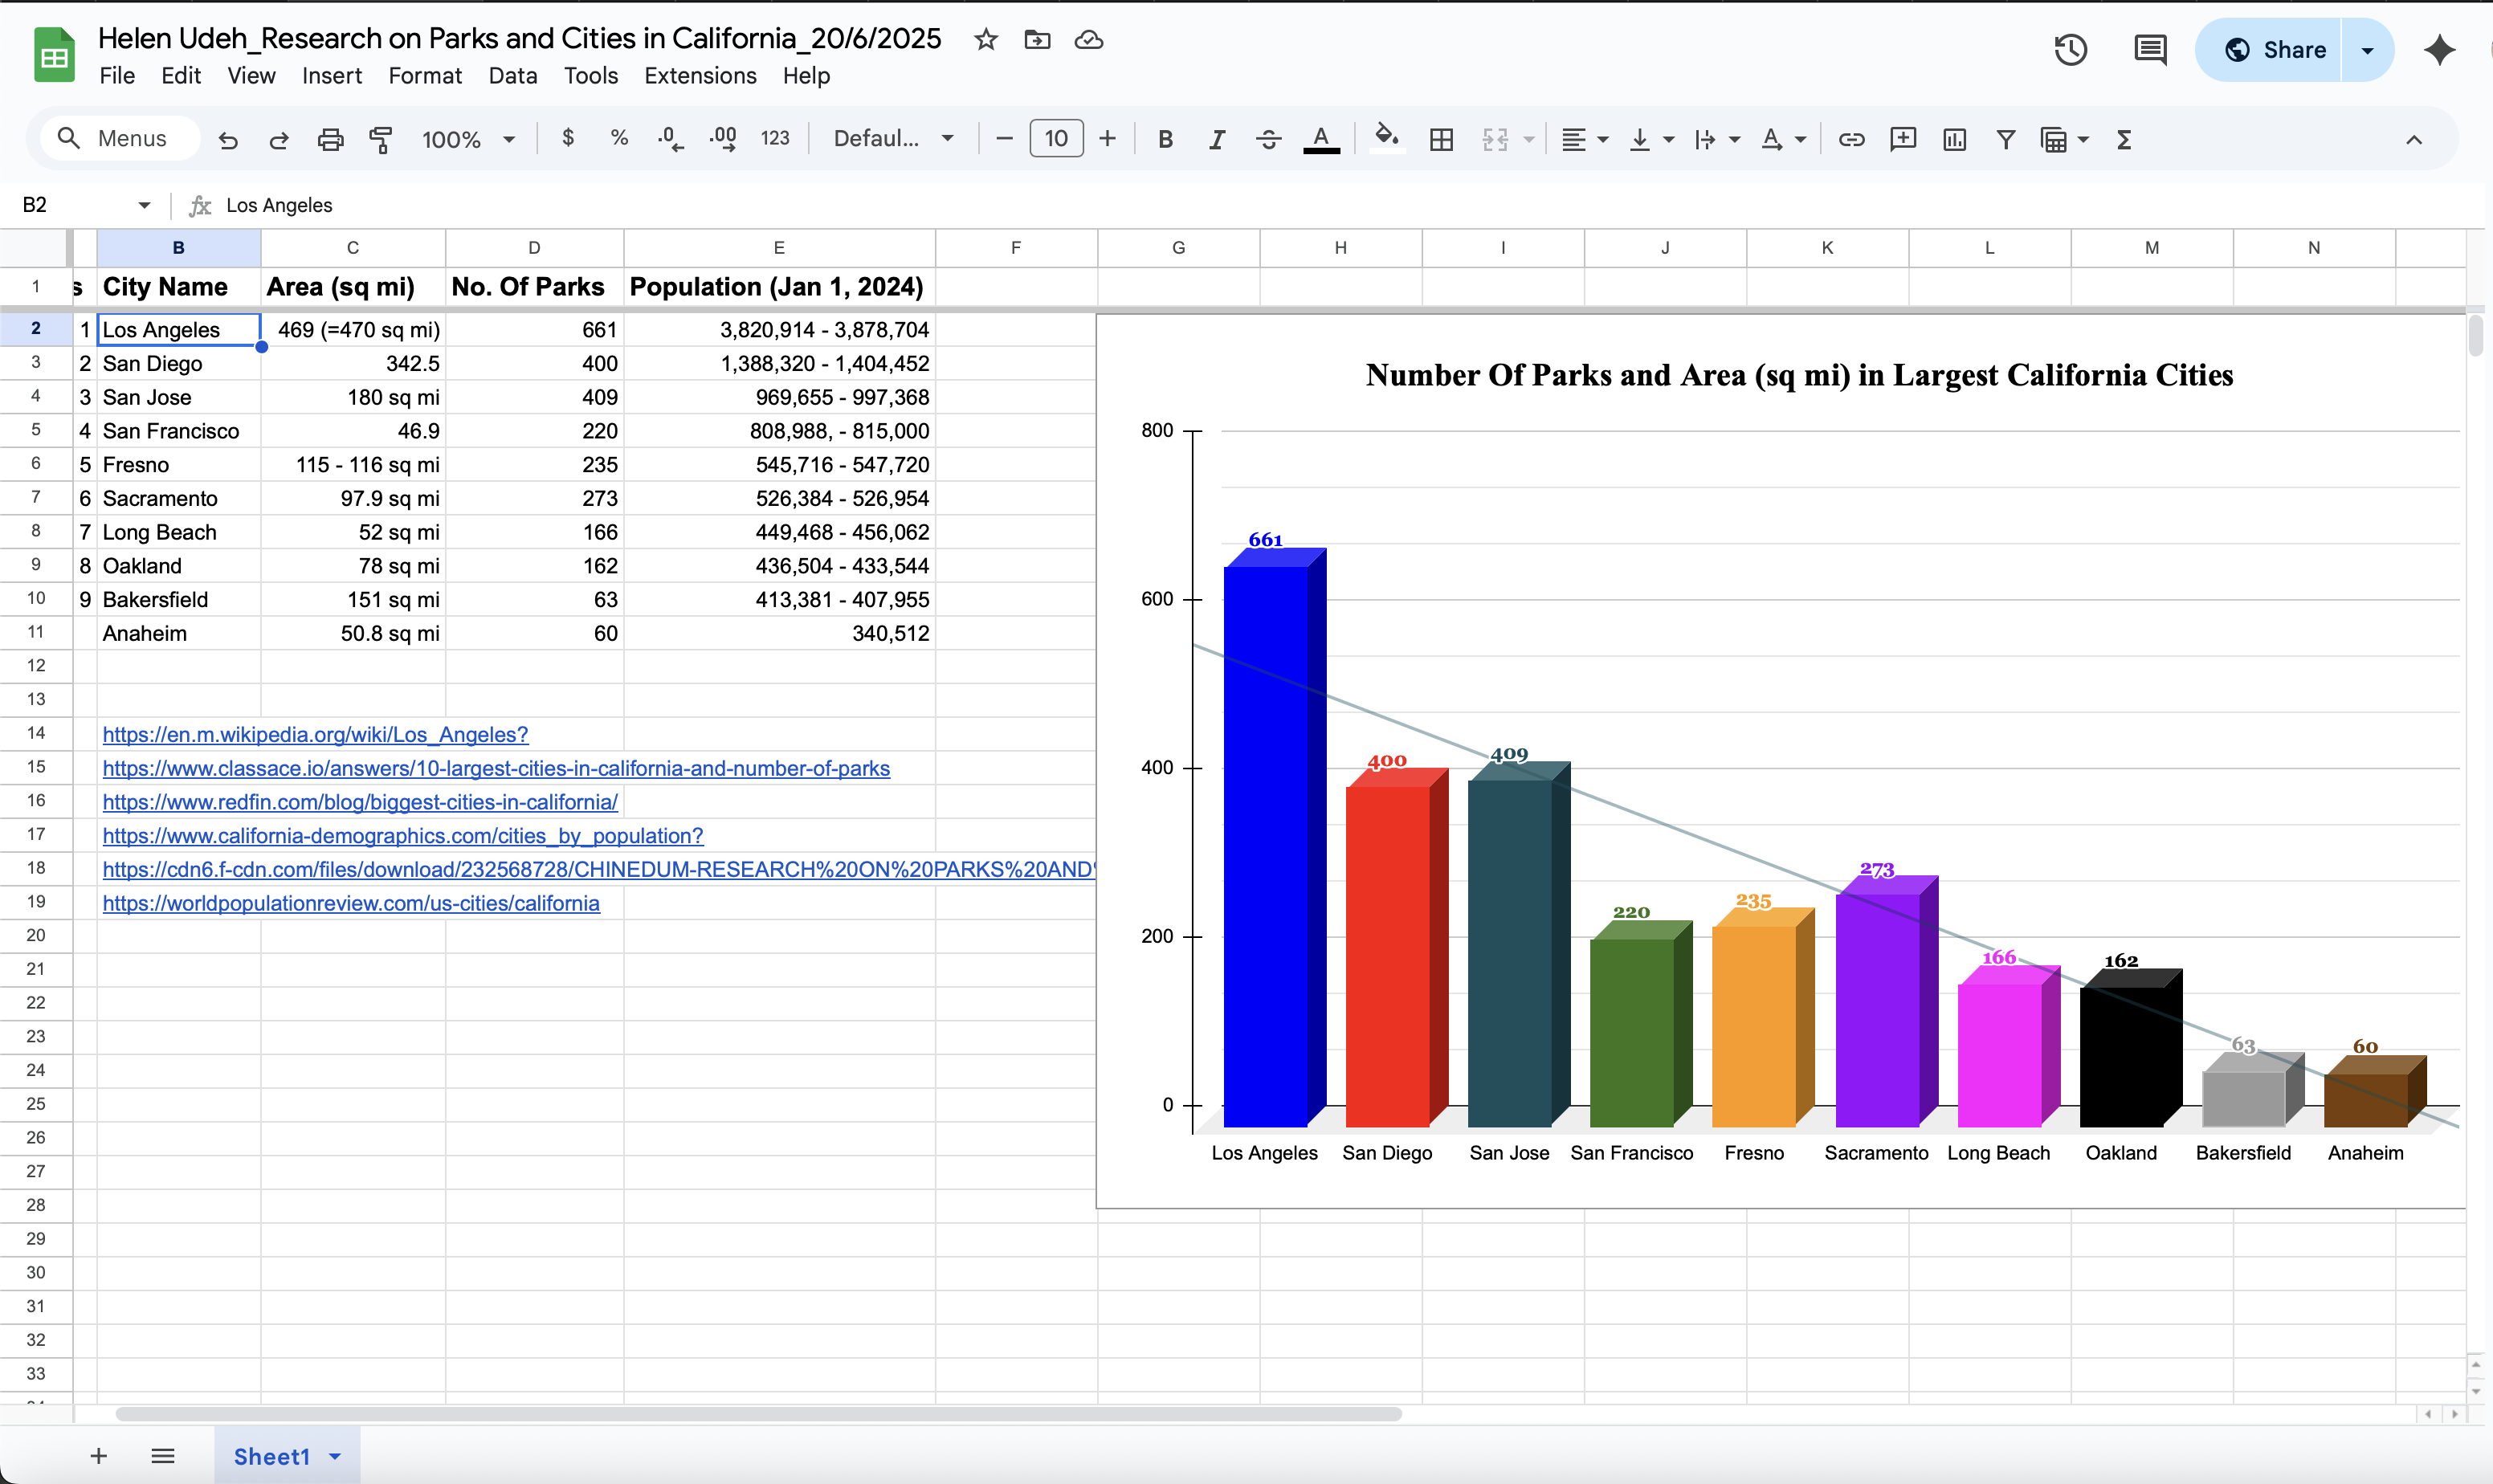Format as currency with dollar icon
Screen dimensions: 2493x1484
(568, 138)
